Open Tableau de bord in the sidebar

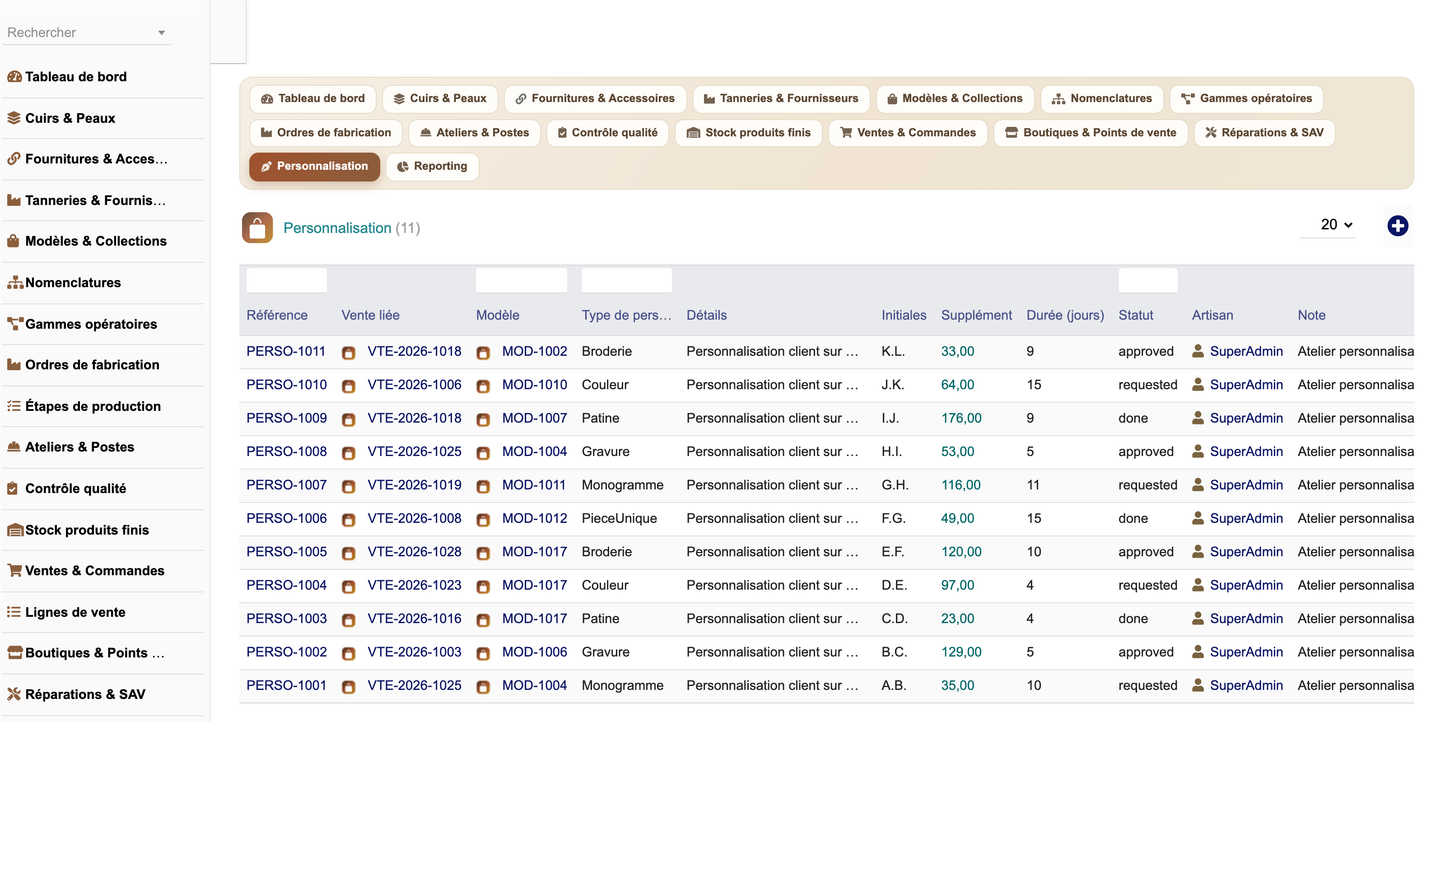pos(76,77)
